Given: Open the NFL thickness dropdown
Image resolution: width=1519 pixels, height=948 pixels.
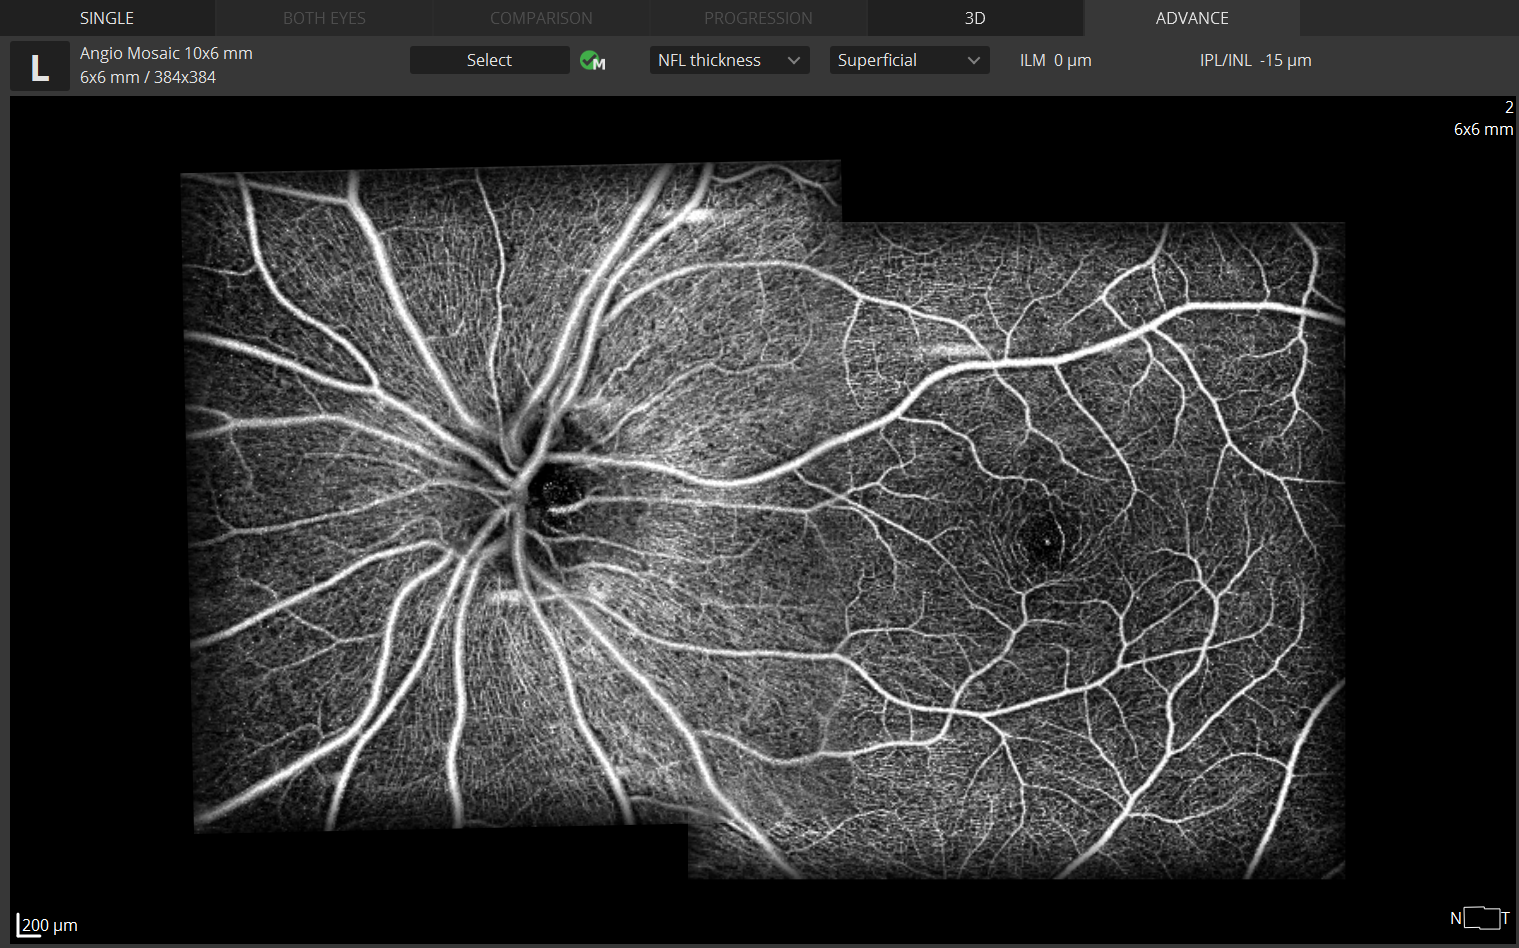Looking at the screenshot, I should point(728,60).
